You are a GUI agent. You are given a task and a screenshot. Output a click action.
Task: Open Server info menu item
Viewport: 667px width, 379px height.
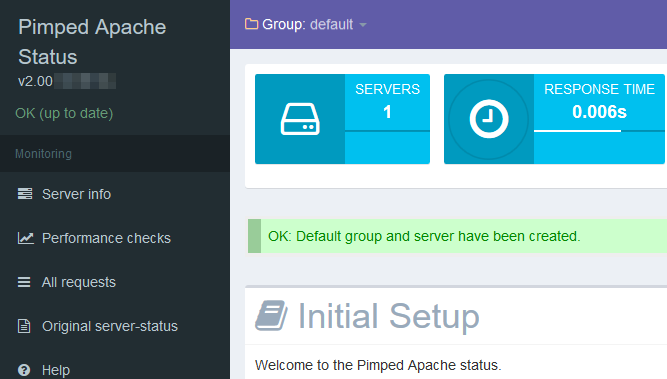(115, 194)
